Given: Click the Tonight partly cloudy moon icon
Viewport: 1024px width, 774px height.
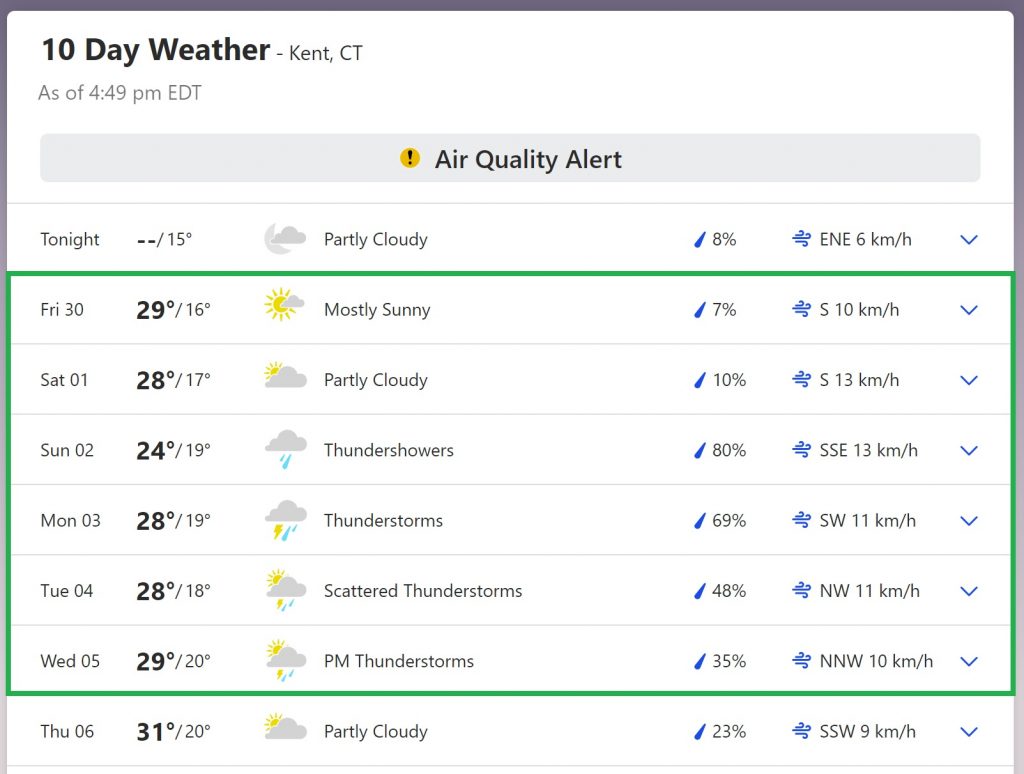Looking at the screenshot, I should click(x=284, y=239).
